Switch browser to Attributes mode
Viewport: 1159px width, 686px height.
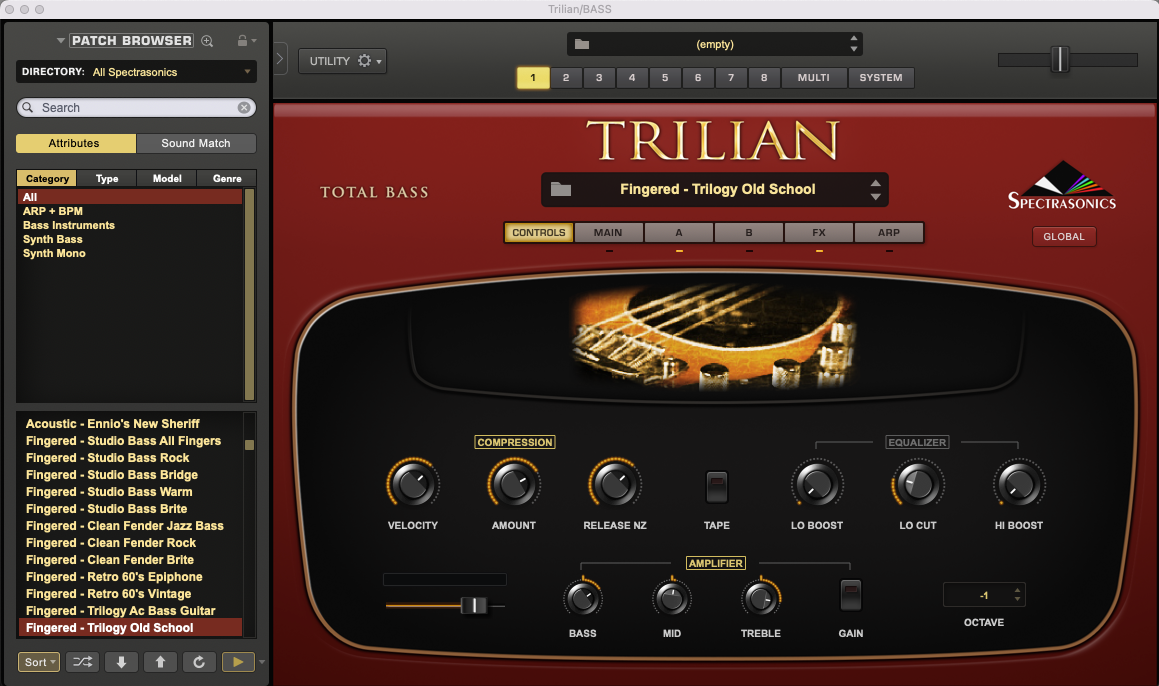pyautogui.click(x=75, y=143)
